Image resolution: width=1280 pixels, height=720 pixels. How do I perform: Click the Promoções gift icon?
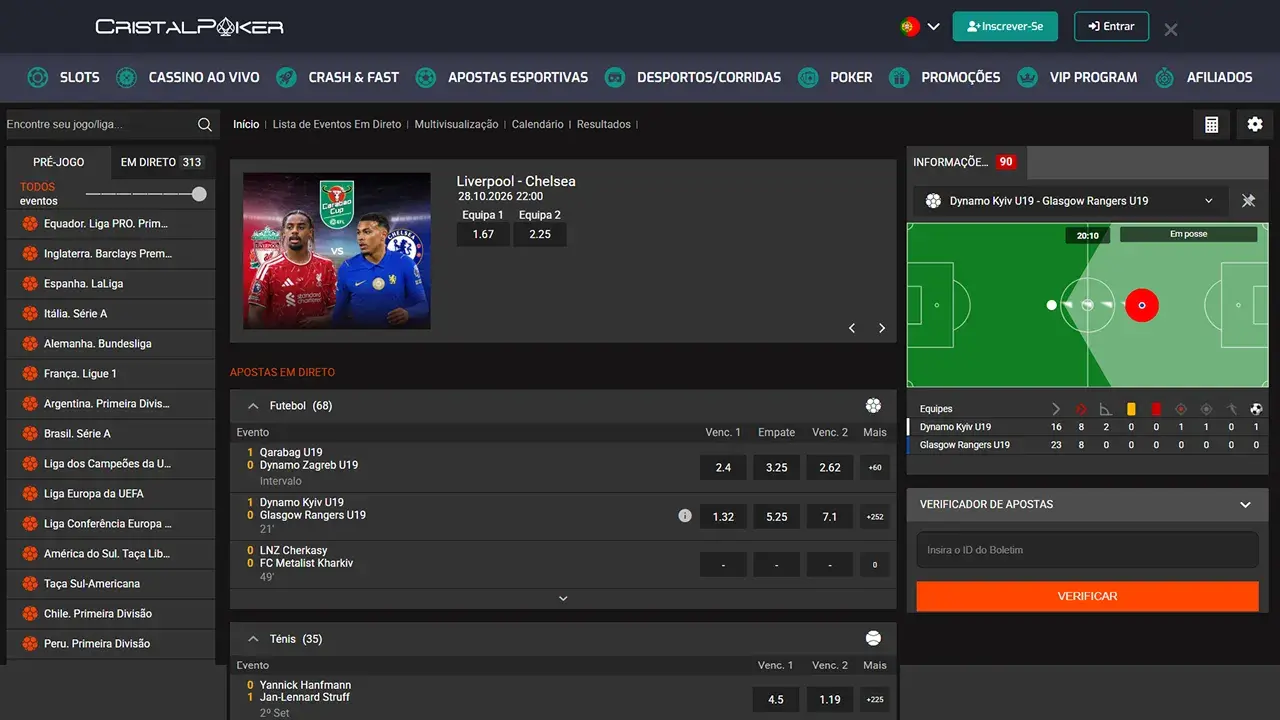pyautogui.click(x=899, y=77)
